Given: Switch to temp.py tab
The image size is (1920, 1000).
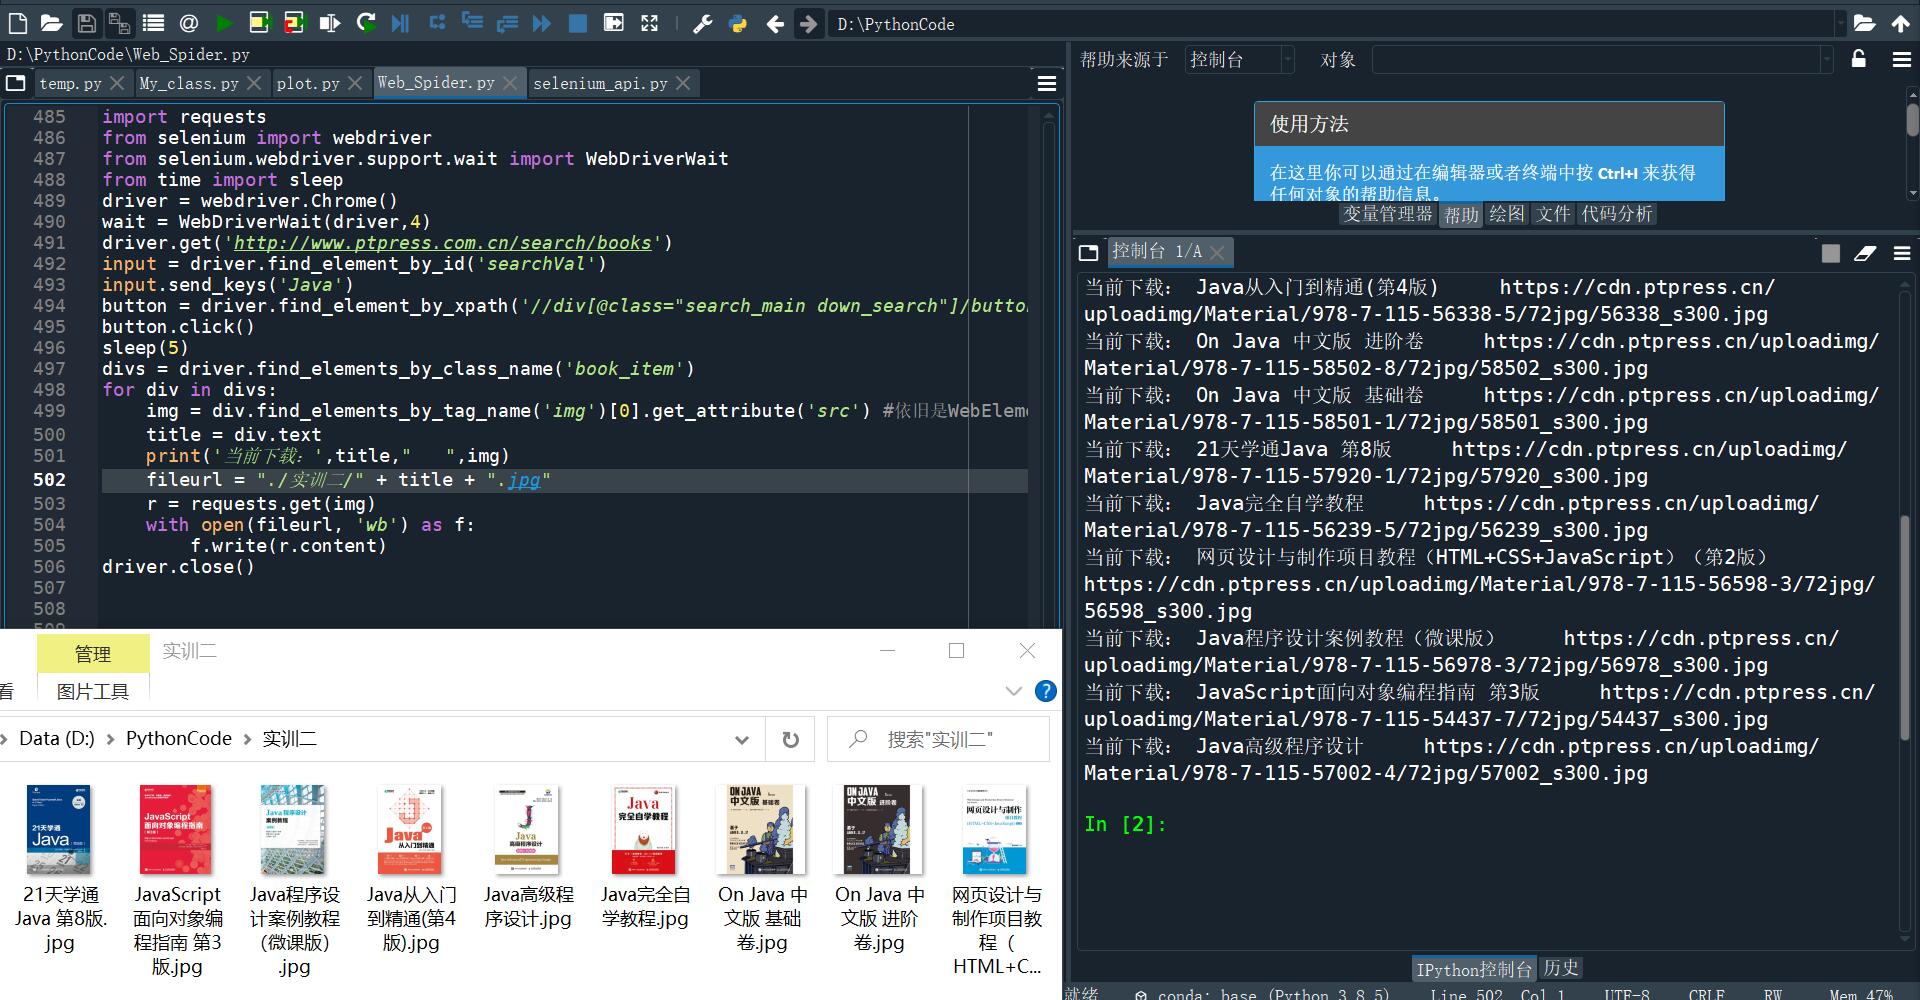Looking at the screenshot, I should 70,84.
